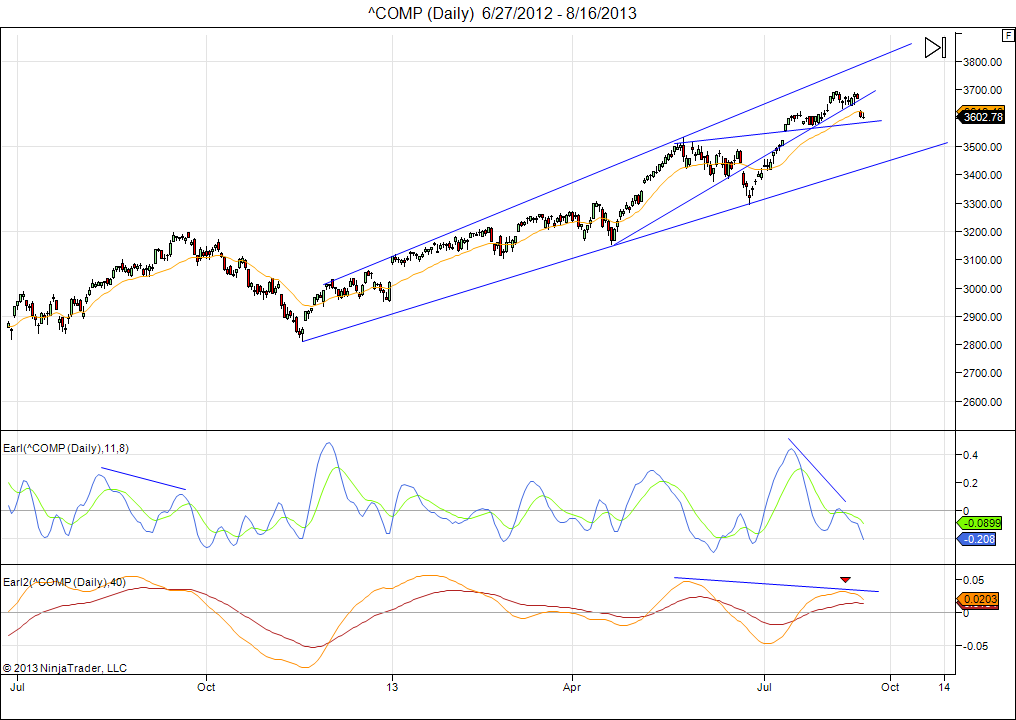
Task: Click the 0.4 level on Earl axis
Action: pyautogui.click(x=971, y=455)
